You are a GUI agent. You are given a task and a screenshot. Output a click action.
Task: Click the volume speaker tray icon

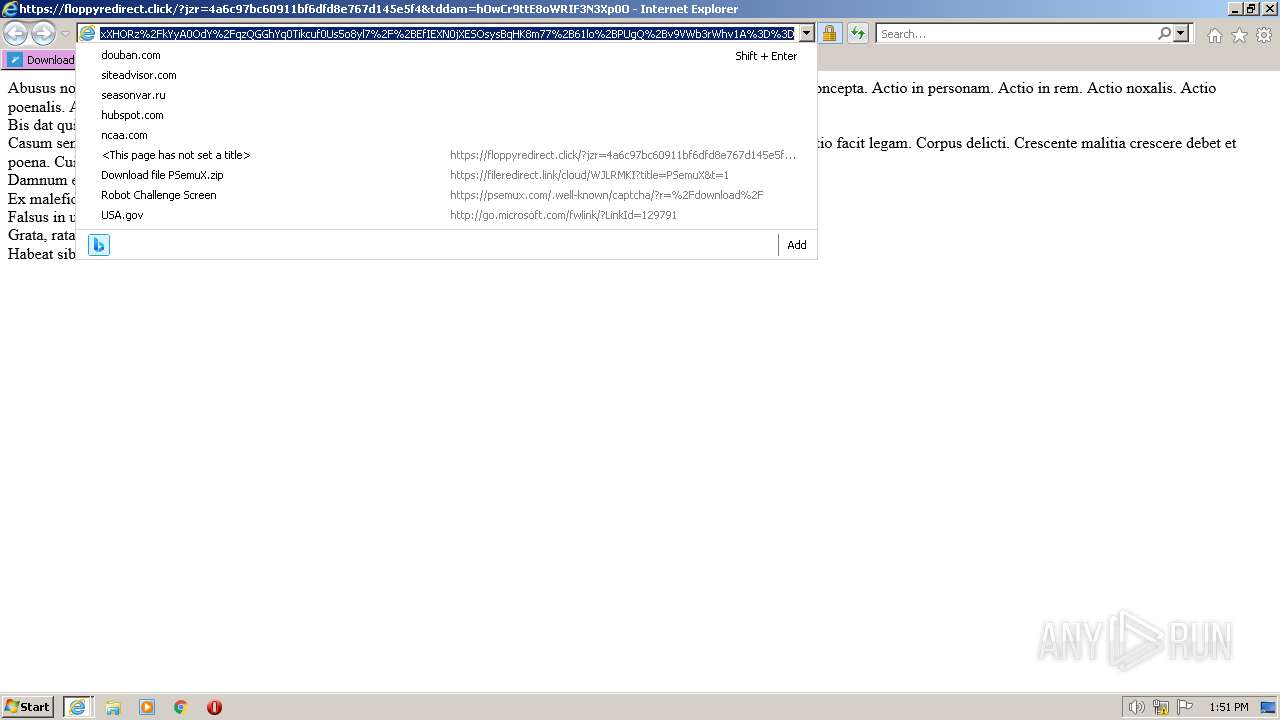click(x=1136, y=707)
